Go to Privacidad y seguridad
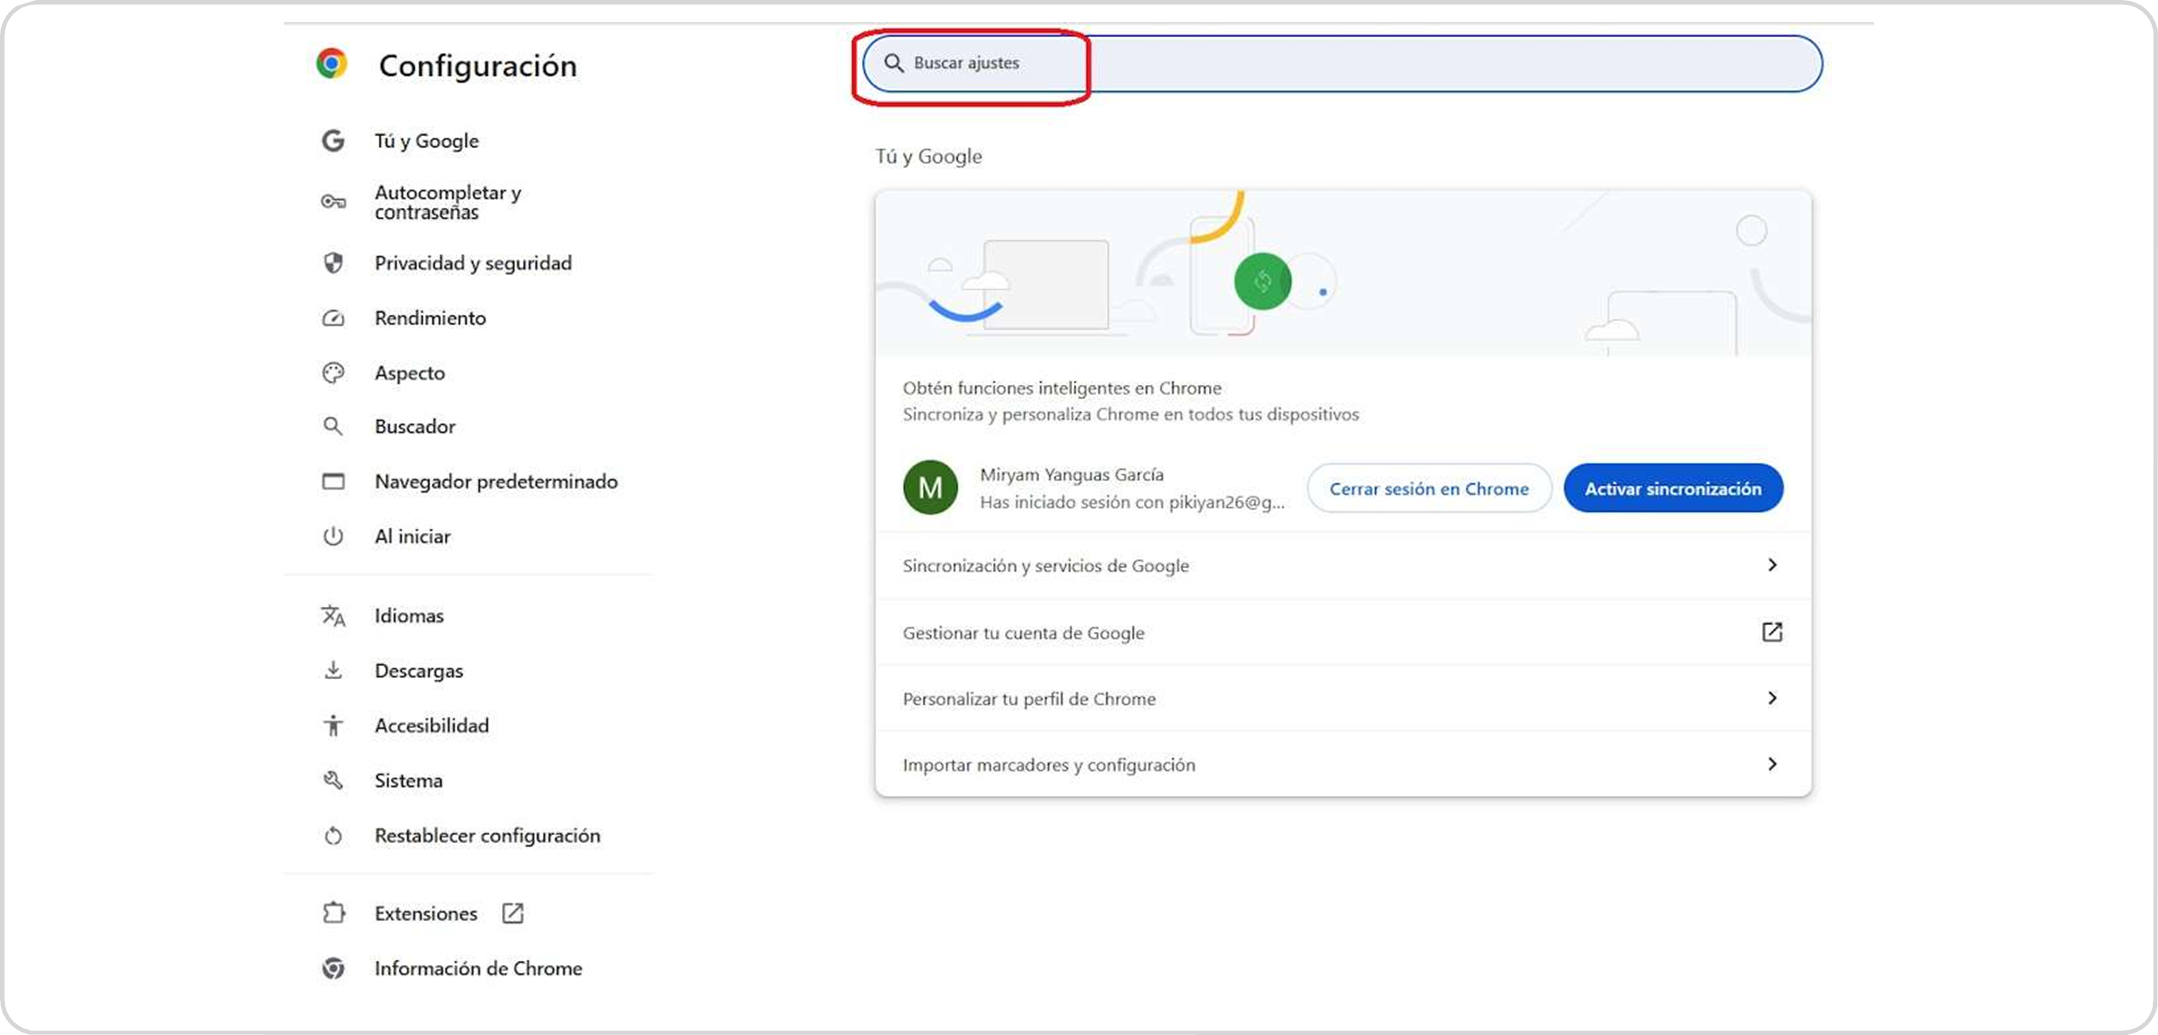Viewport: 2158px width, 1035px height. click(473, 263)
